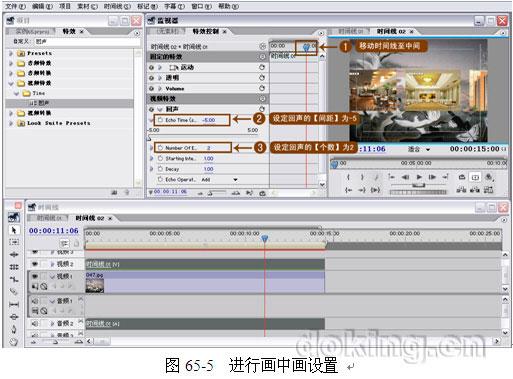The image size is (513, 379).
Task: Click Play in the monitor
Action: pyautogui.click(x=419, y=177)
